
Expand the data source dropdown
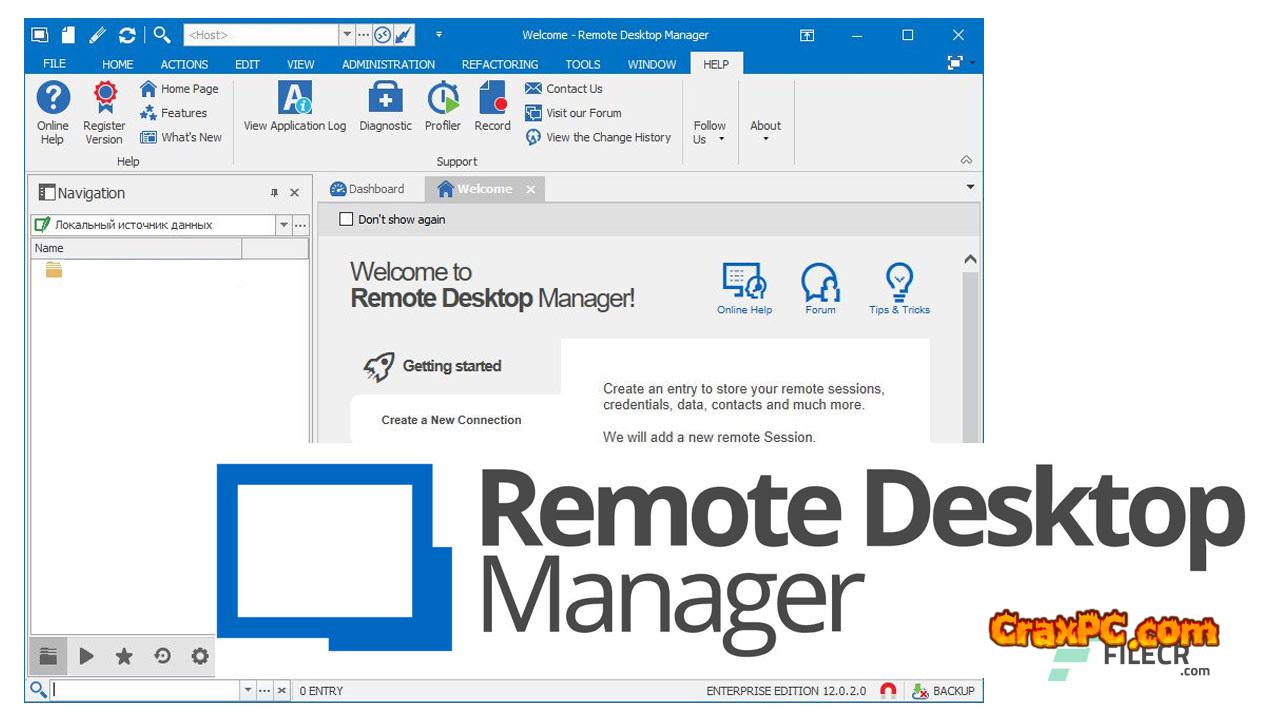(283, 225)
